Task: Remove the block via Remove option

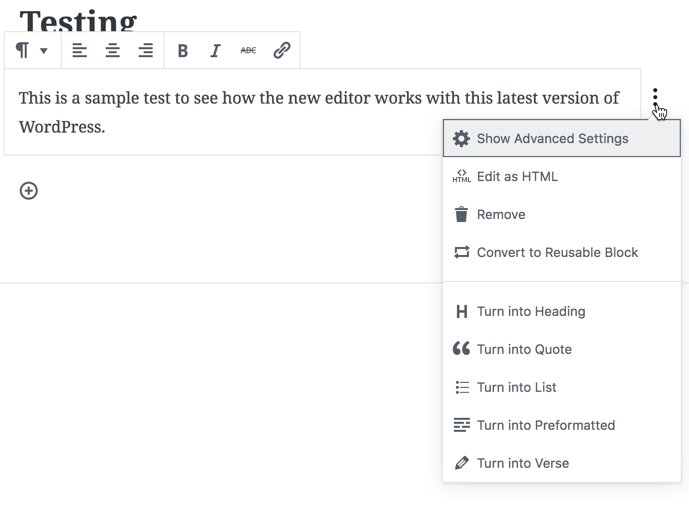Action: [562, 214]
